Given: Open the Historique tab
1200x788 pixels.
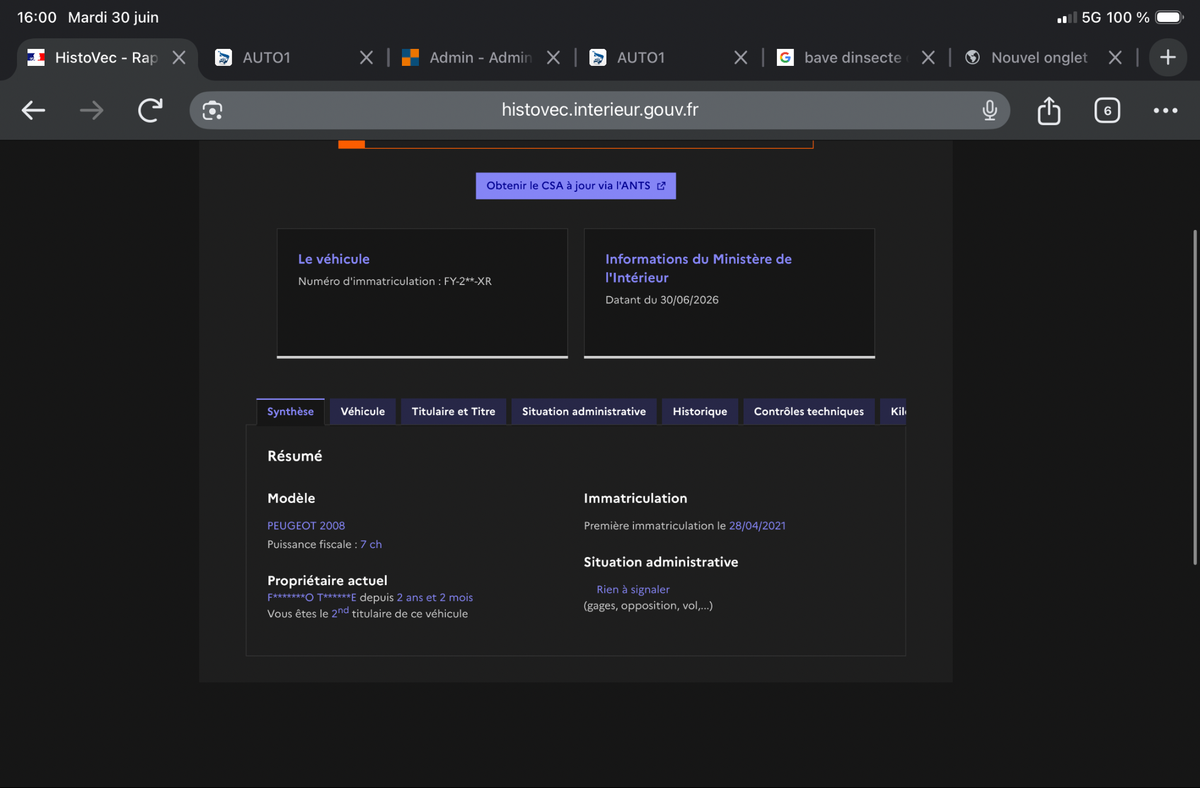Looking at the screenshot, I should tap(700, 411).
